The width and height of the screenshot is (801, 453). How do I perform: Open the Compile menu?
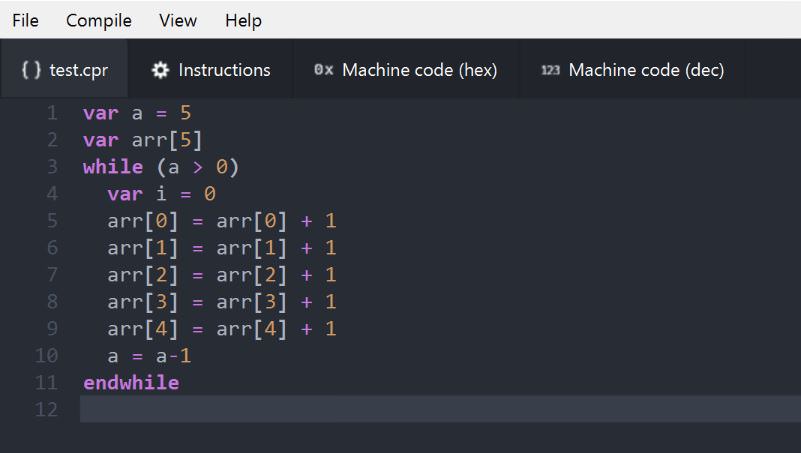click(x=99, y=20)
